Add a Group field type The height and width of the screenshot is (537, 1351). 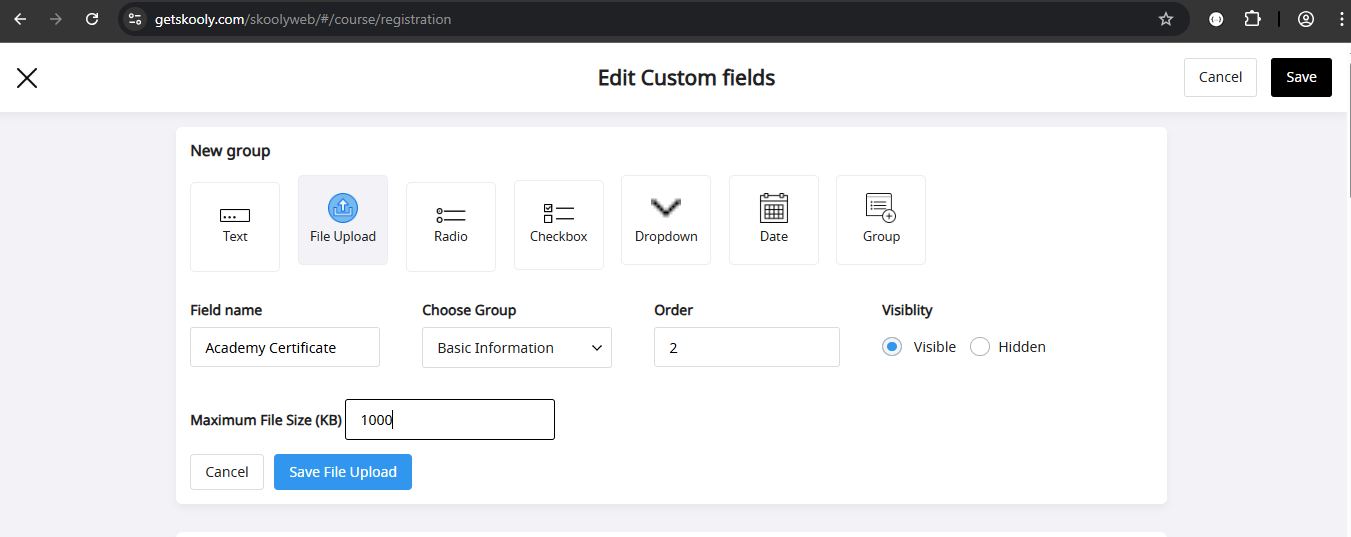click(x=881, y=220)
